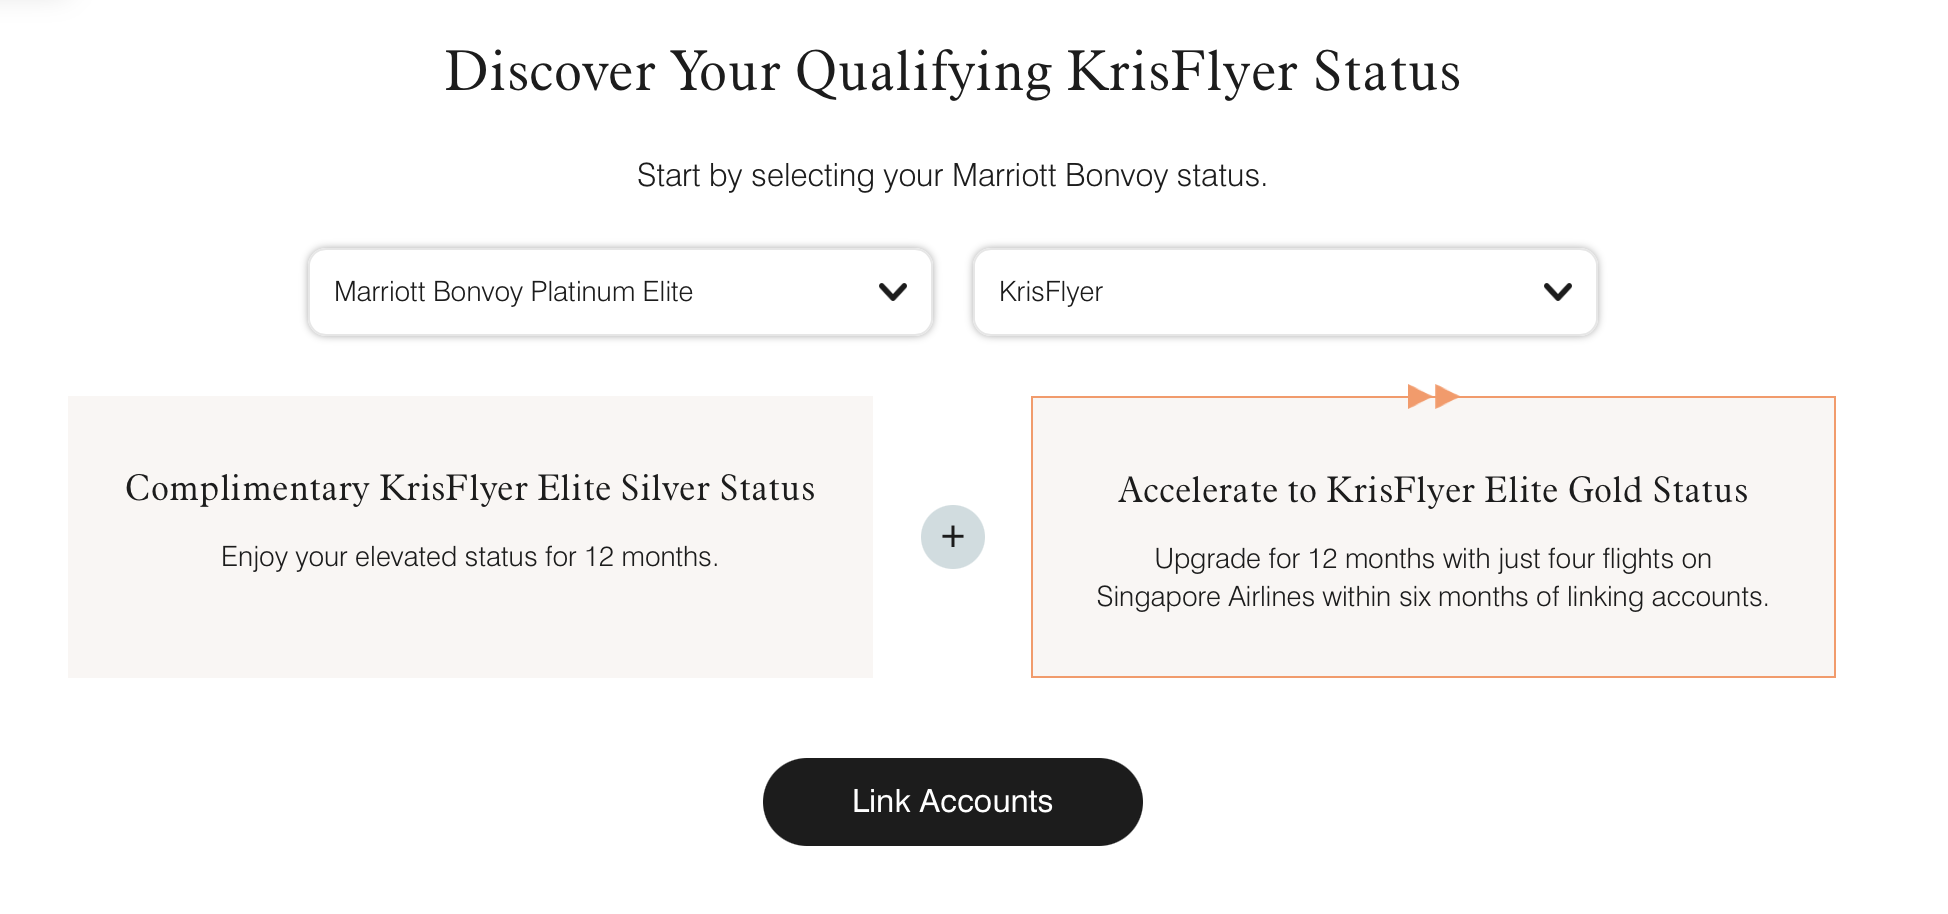Screen dimensions: 1948x914
Task: Click the word "KrisFlyer" in the page title
Action: (1182, 72)
